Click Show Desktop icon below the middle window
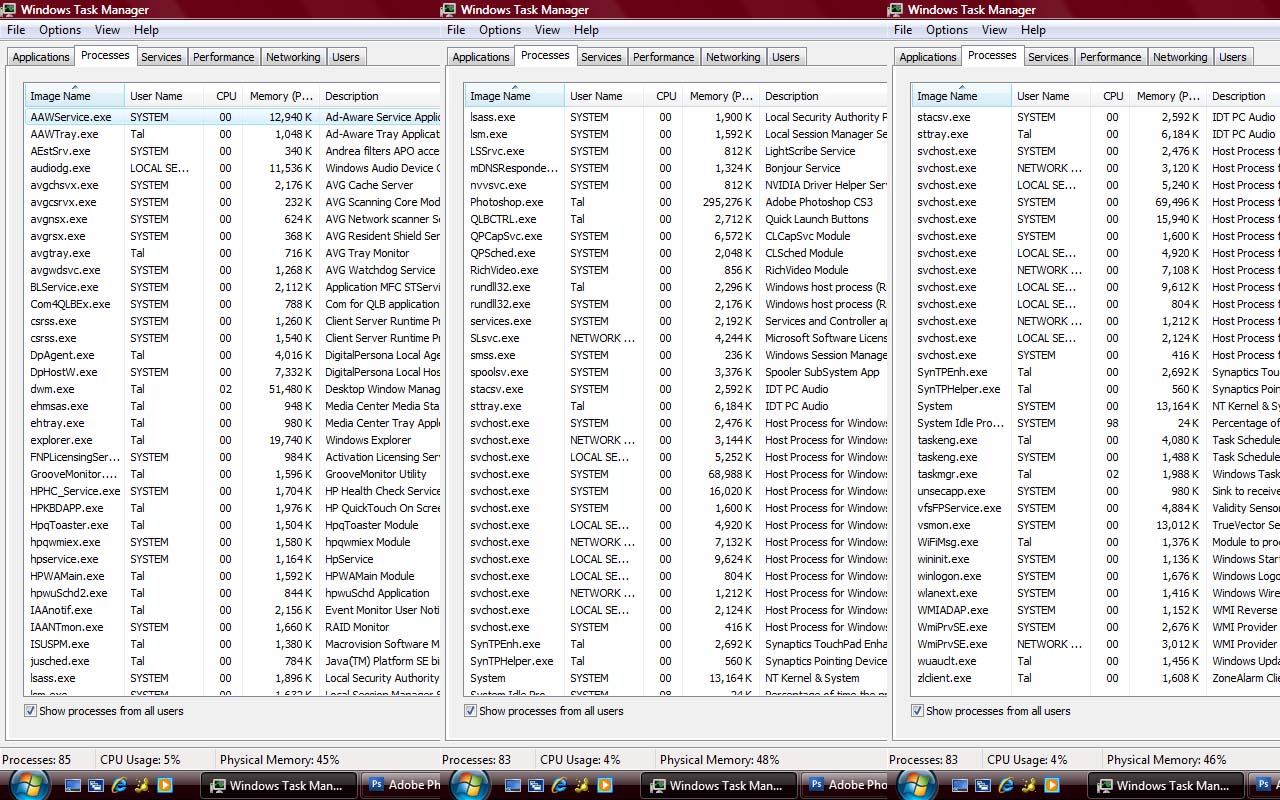This screenshot has width=1280, height=800. pos(513,786)
